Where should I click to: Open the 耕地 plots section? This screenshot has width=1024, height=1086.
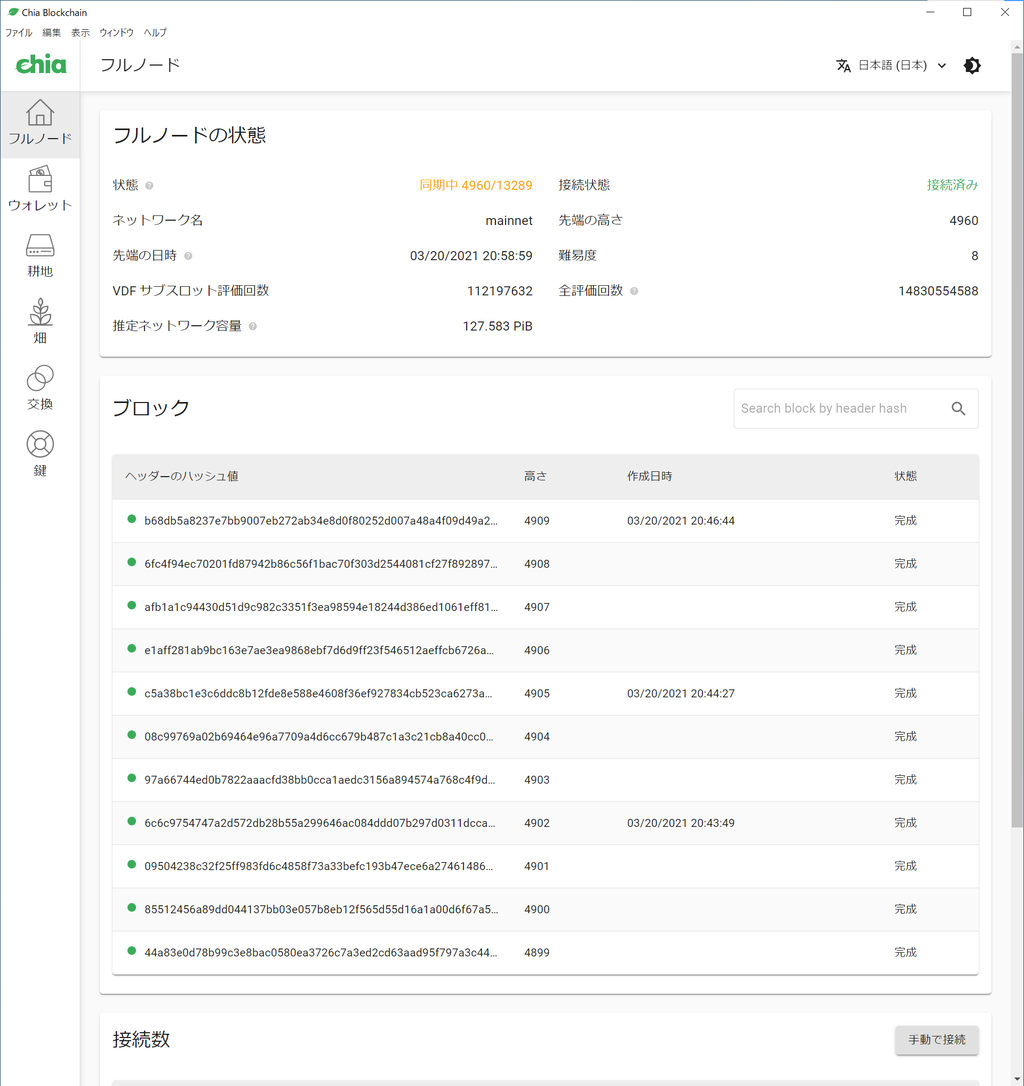pos(40,256)
